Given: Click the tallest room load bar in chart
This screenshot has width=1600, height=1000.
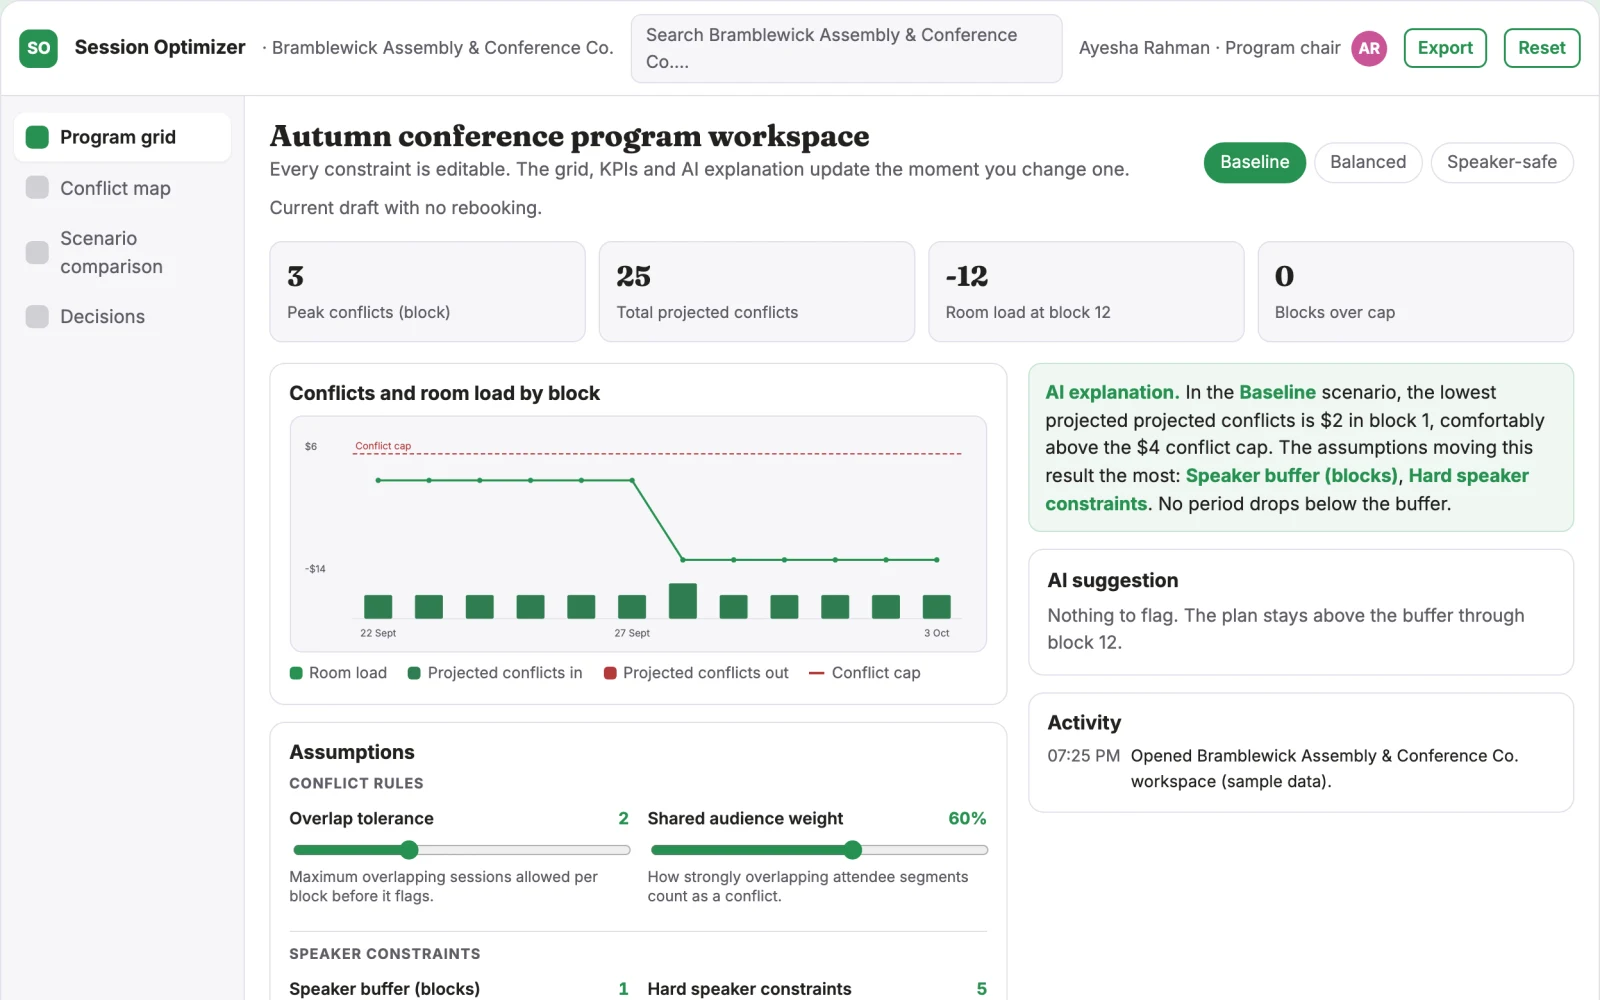Looking at the screenshot, I should (683, 601).
